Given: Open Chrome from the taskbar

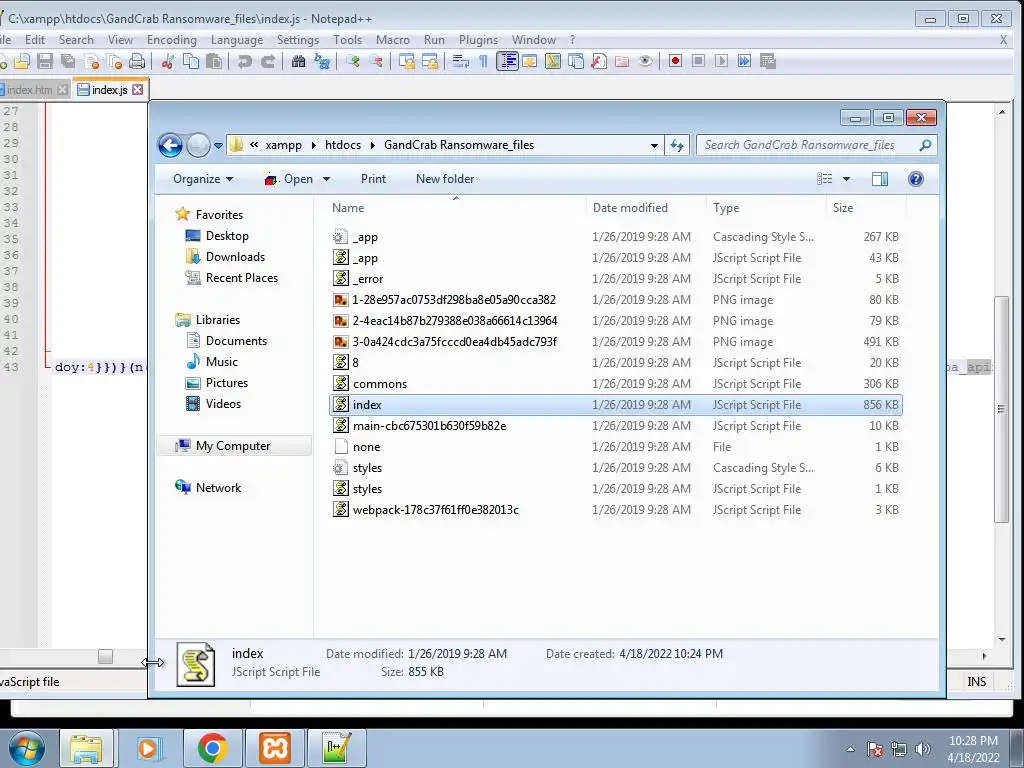Looking at the screenshot, I should point(212,748).
